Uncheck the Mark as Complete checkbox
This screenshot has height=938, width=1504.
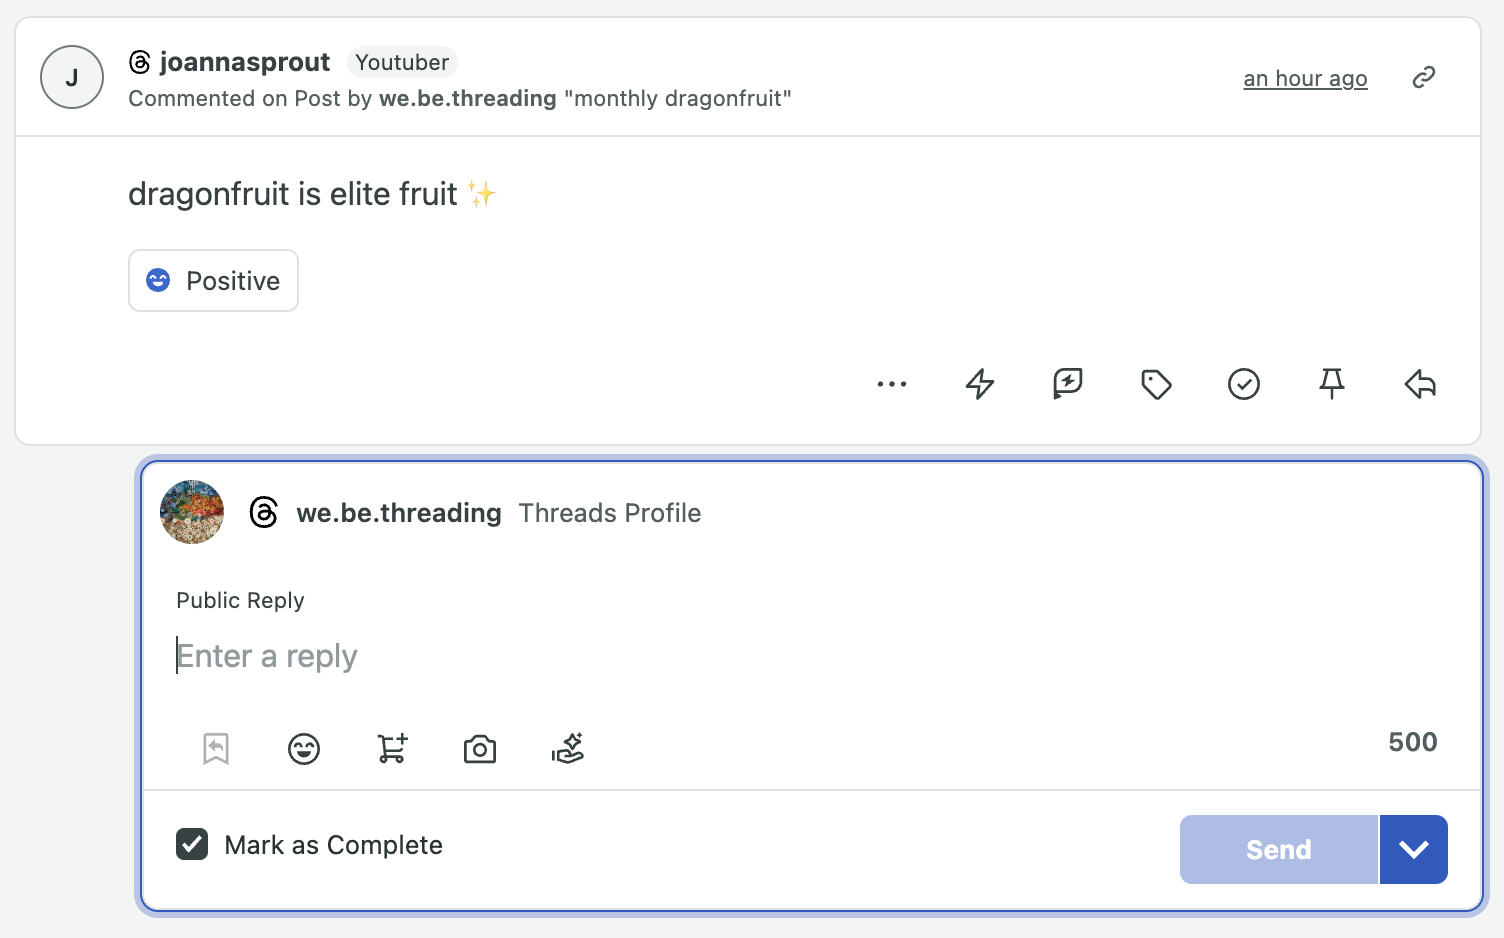click(192, 844)
